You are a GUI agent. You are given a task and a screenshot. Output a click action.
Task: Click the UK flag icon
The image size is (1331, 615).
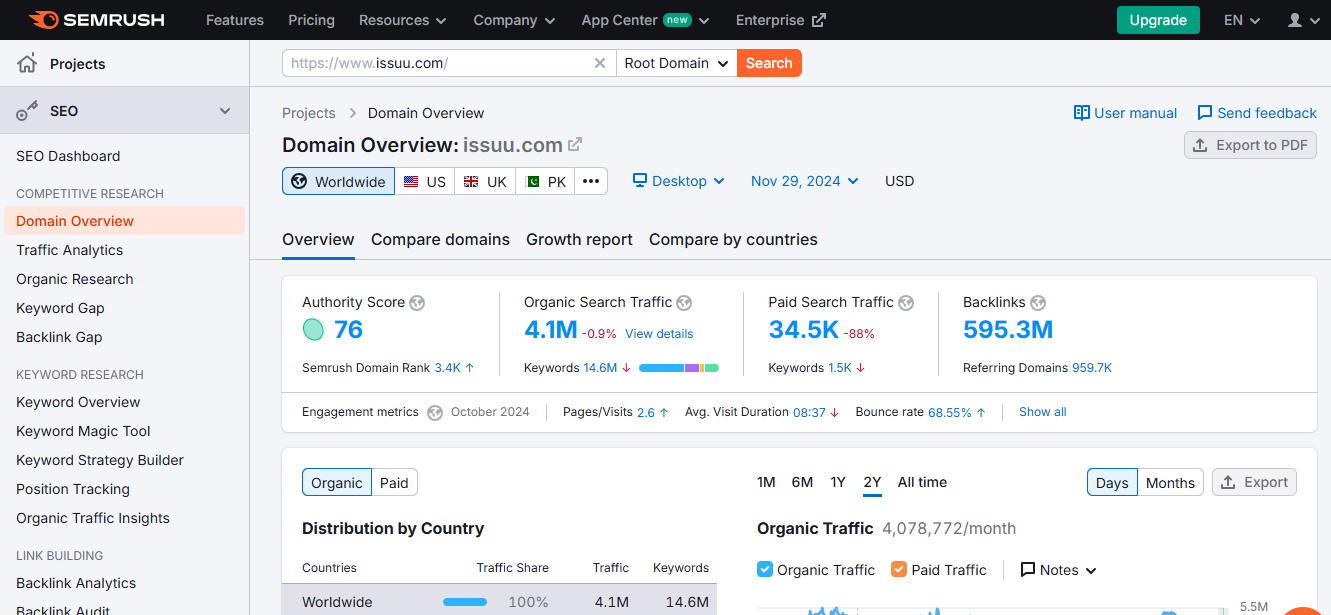(472, 182)
